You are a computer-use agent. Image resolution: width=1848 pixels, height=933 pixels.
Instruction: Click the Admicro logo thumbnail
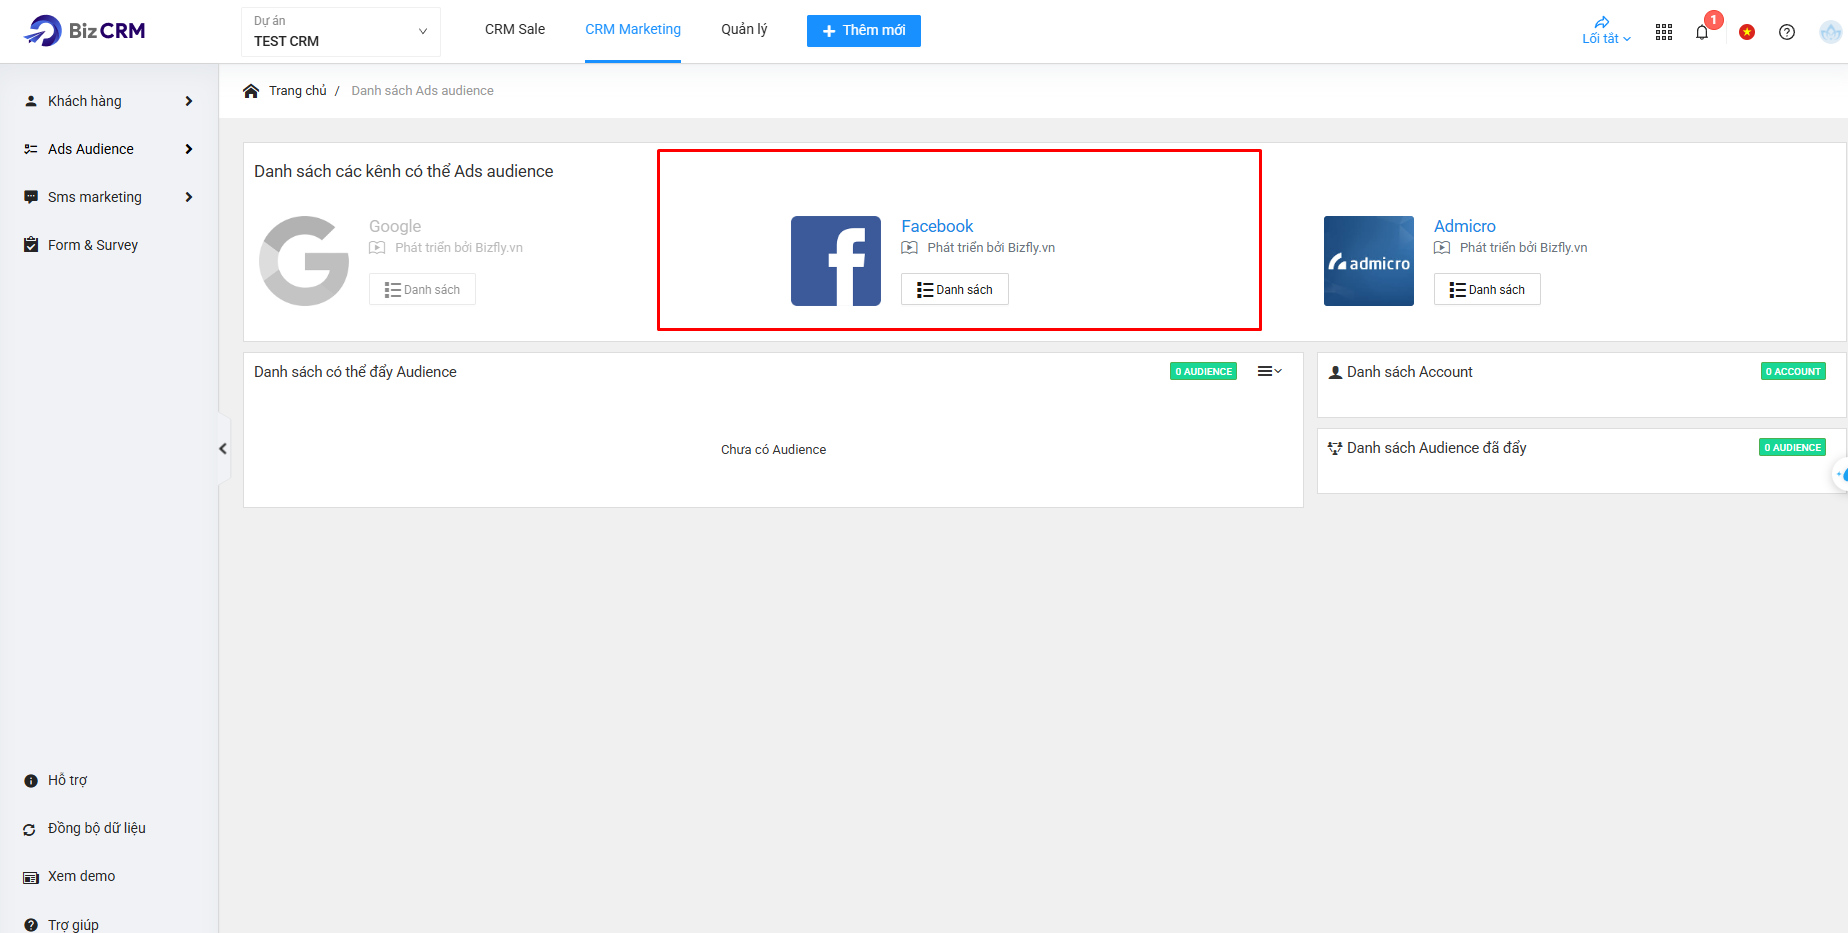(x=1369, y=261)
